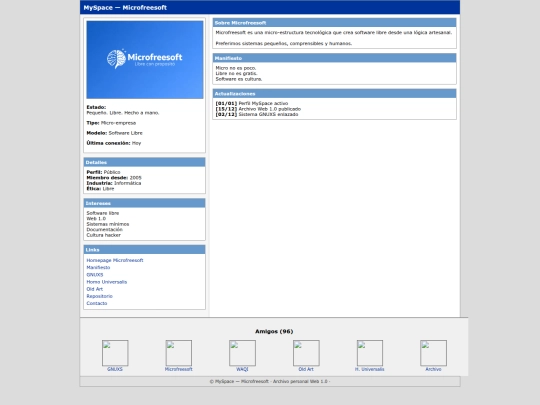
Task: Click the text 'Software es cultura.'
Action: click(x=239, y=79)
